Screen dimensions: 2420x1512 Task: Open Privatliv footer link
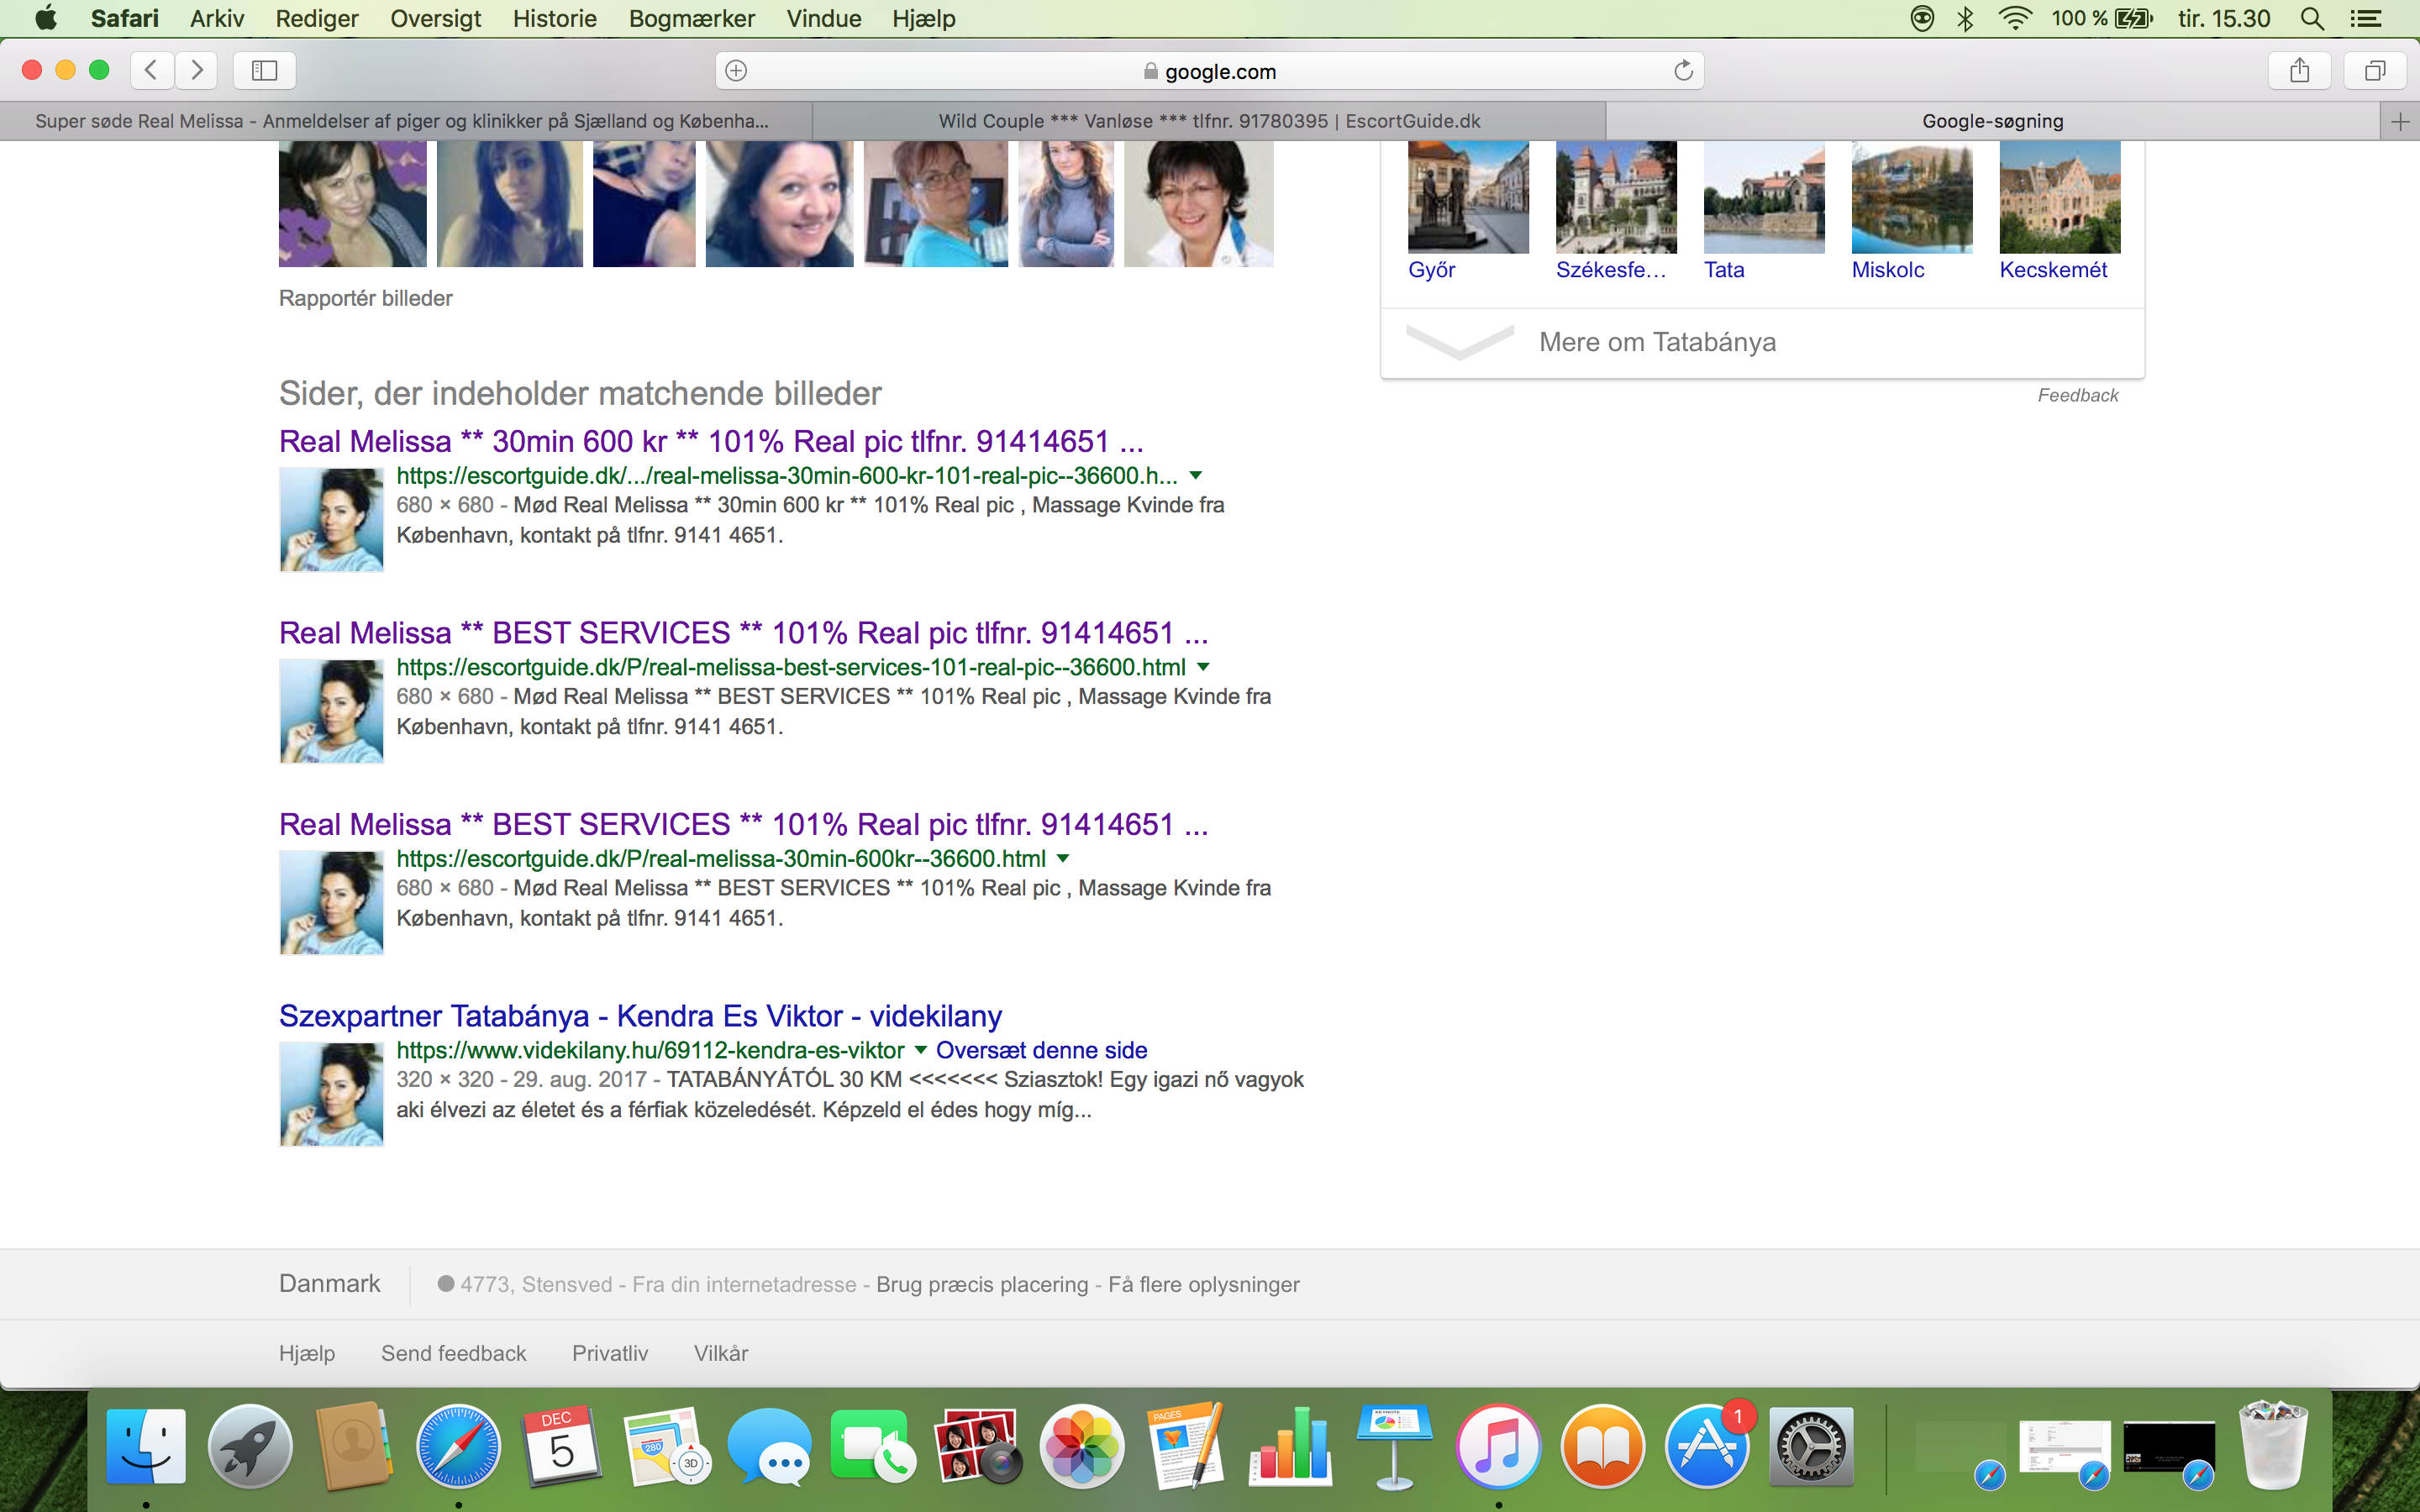coord(610,1353)
